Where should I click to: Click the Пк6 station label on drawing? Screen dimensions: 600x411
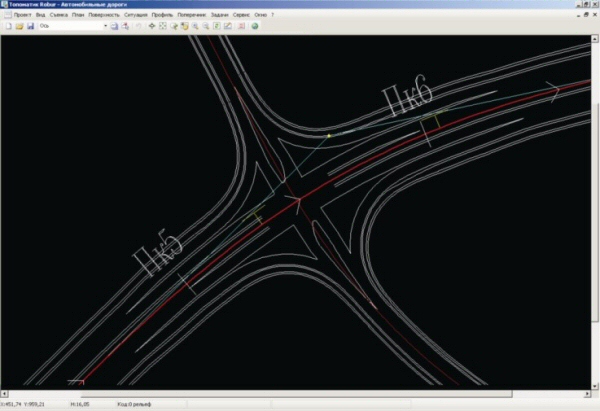click(x=406, y=102)
